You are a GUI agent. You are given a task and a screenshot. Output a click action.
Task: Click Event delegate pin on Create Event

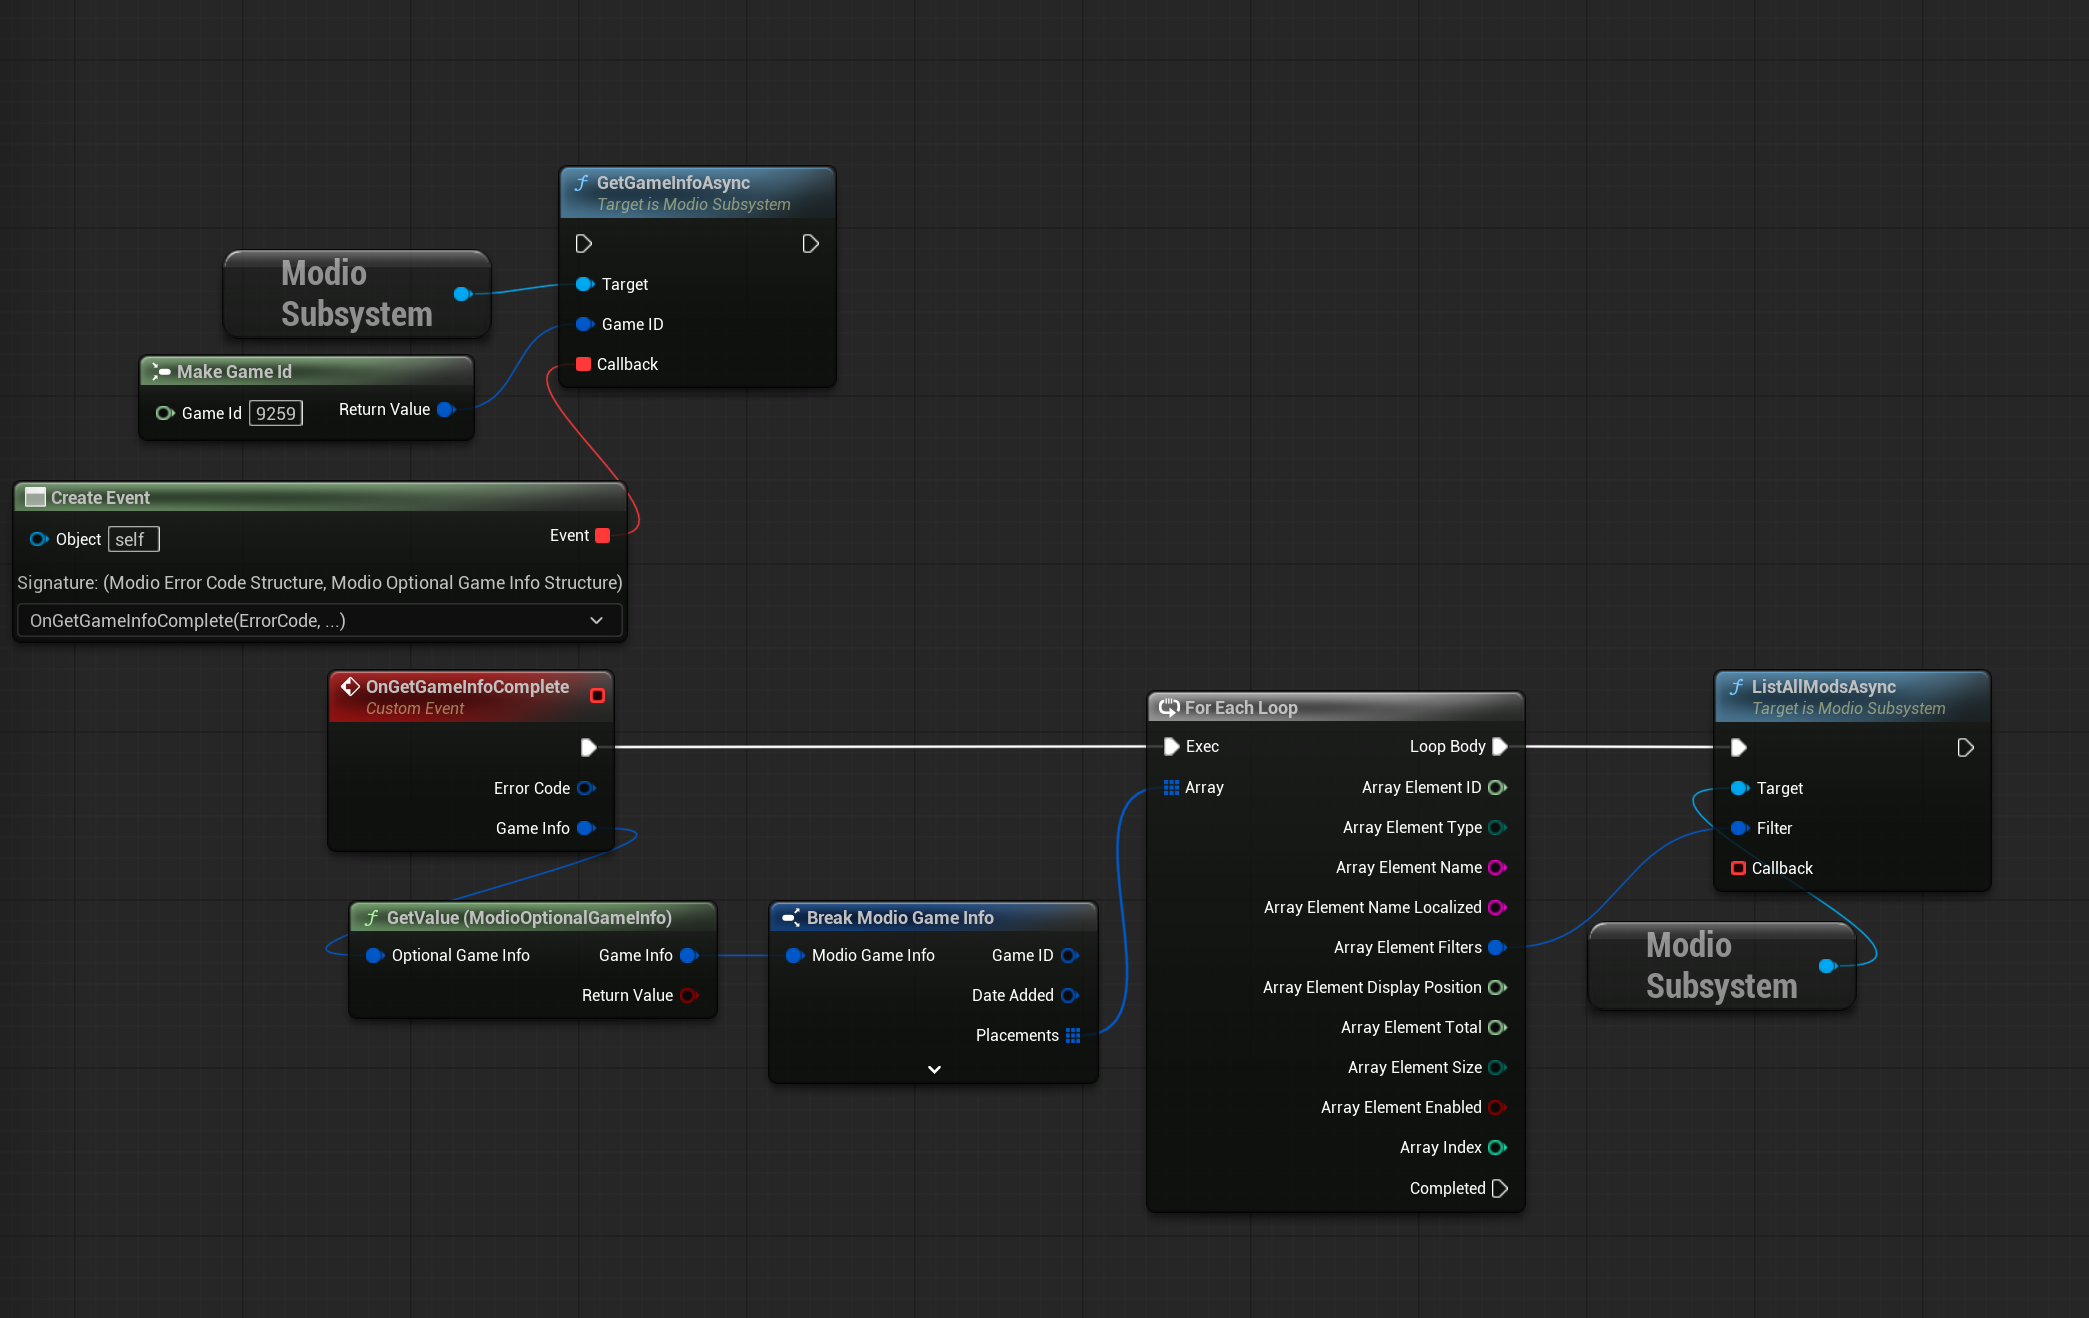[603, 535]
